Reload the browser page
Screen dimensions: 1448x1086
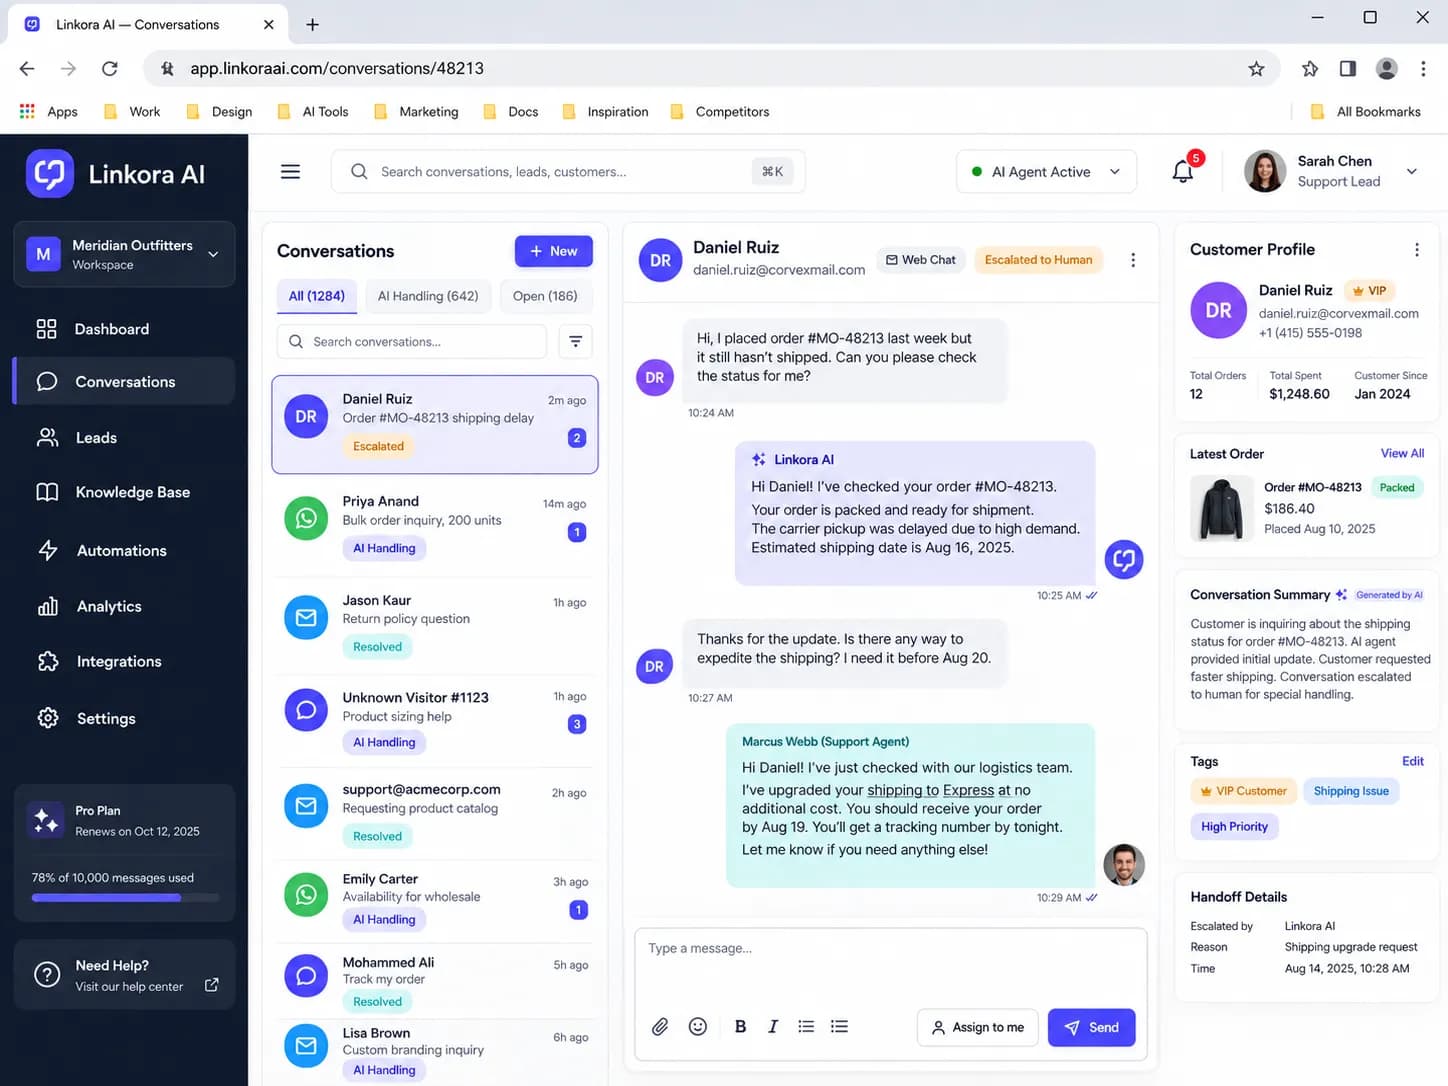(x=110, y=68)
